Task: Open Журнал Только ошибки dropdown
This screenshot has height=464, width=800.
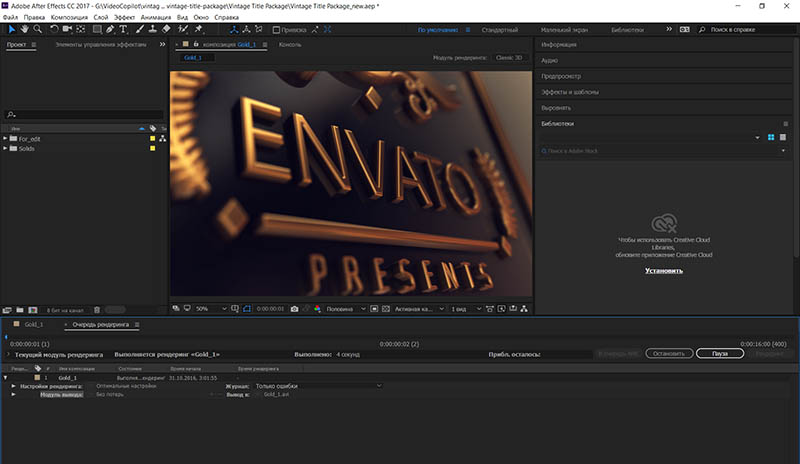Action: [317, 386]
